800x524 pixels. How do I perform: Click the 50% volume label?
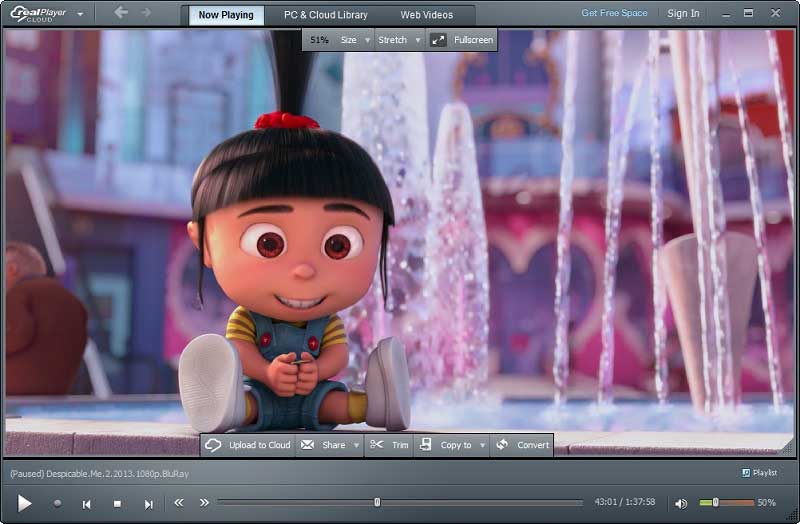coord(766,503)
